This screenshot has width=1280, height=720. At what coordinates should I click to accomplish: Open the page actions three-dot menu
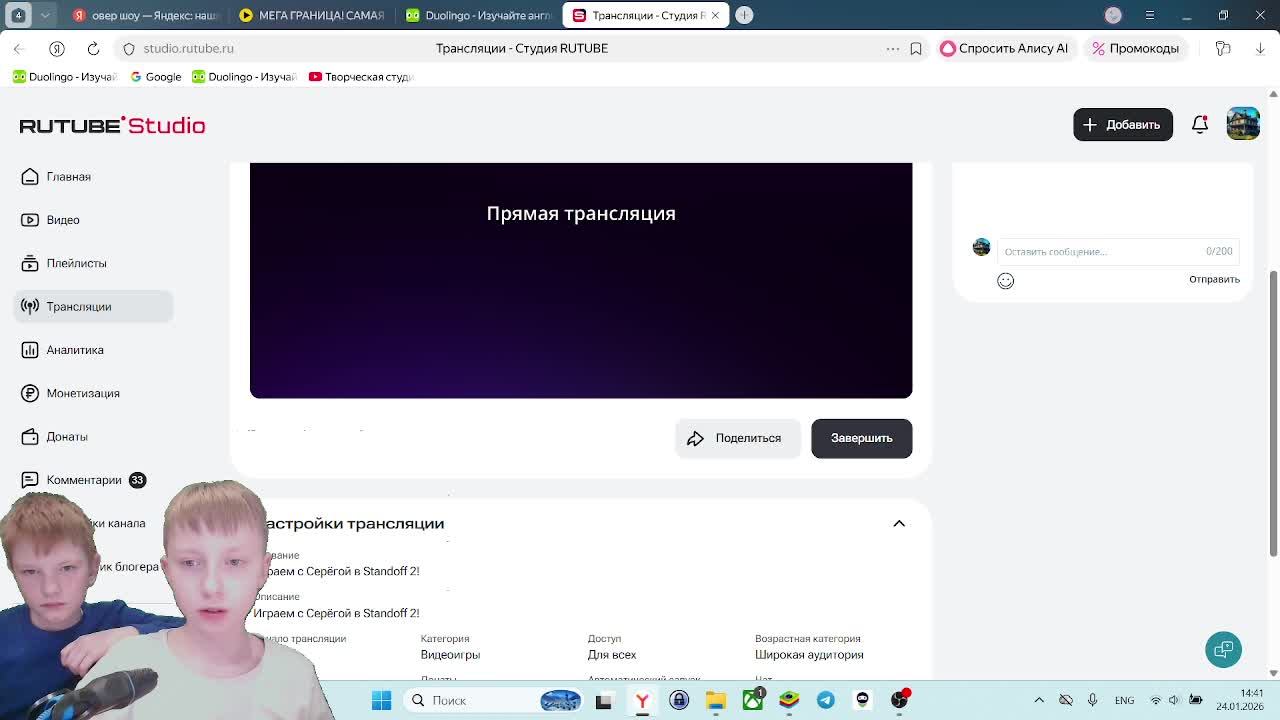(893, 48)
